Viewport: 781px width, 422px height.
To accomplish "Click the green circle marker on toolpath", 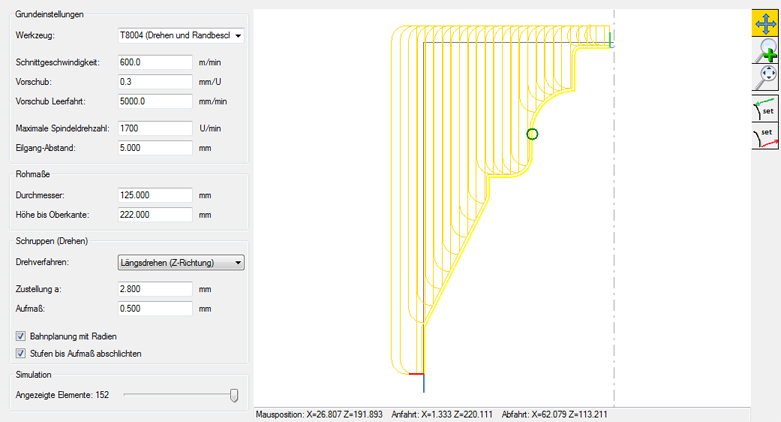I will 532,134.
